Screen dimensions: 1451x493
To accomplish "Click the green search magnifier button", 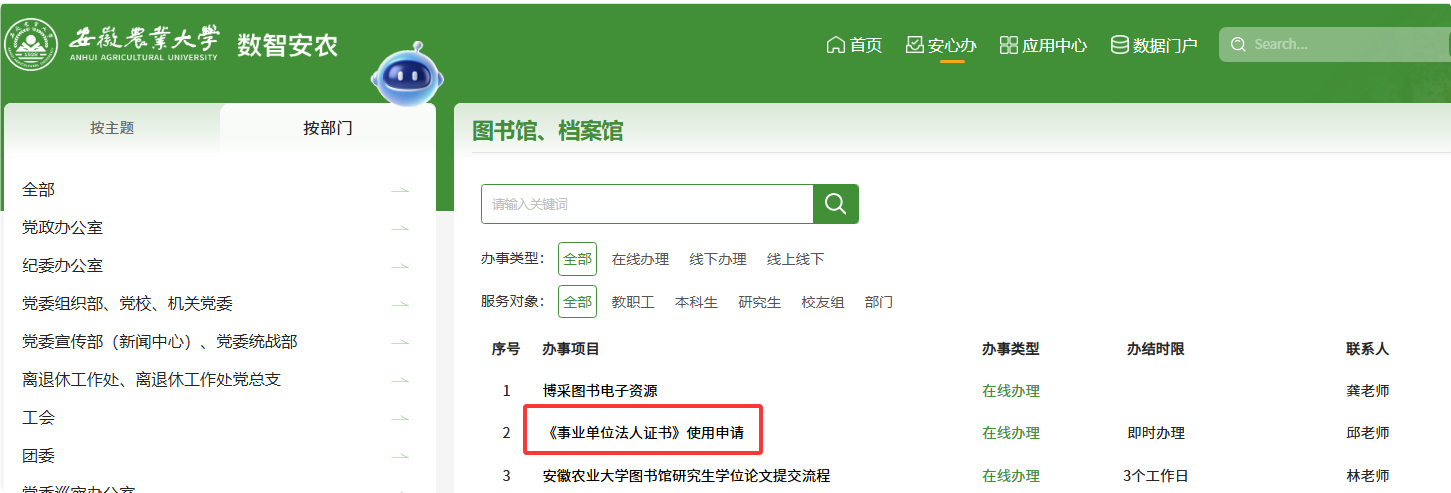I will 835,204.
